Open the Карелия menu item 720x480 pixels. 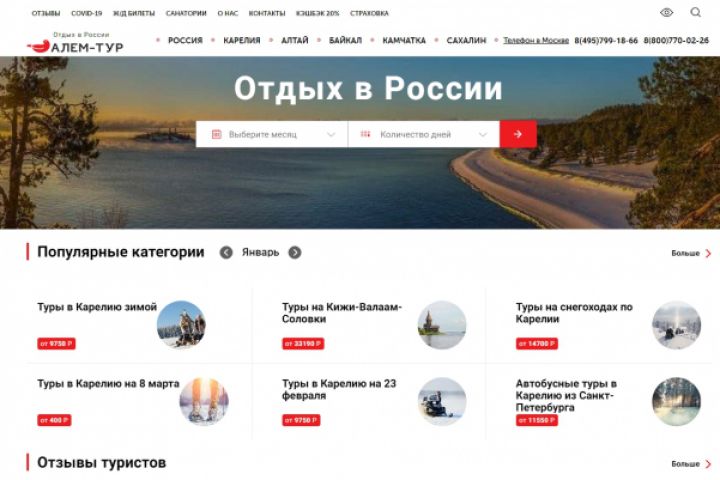tap(242, 40)
